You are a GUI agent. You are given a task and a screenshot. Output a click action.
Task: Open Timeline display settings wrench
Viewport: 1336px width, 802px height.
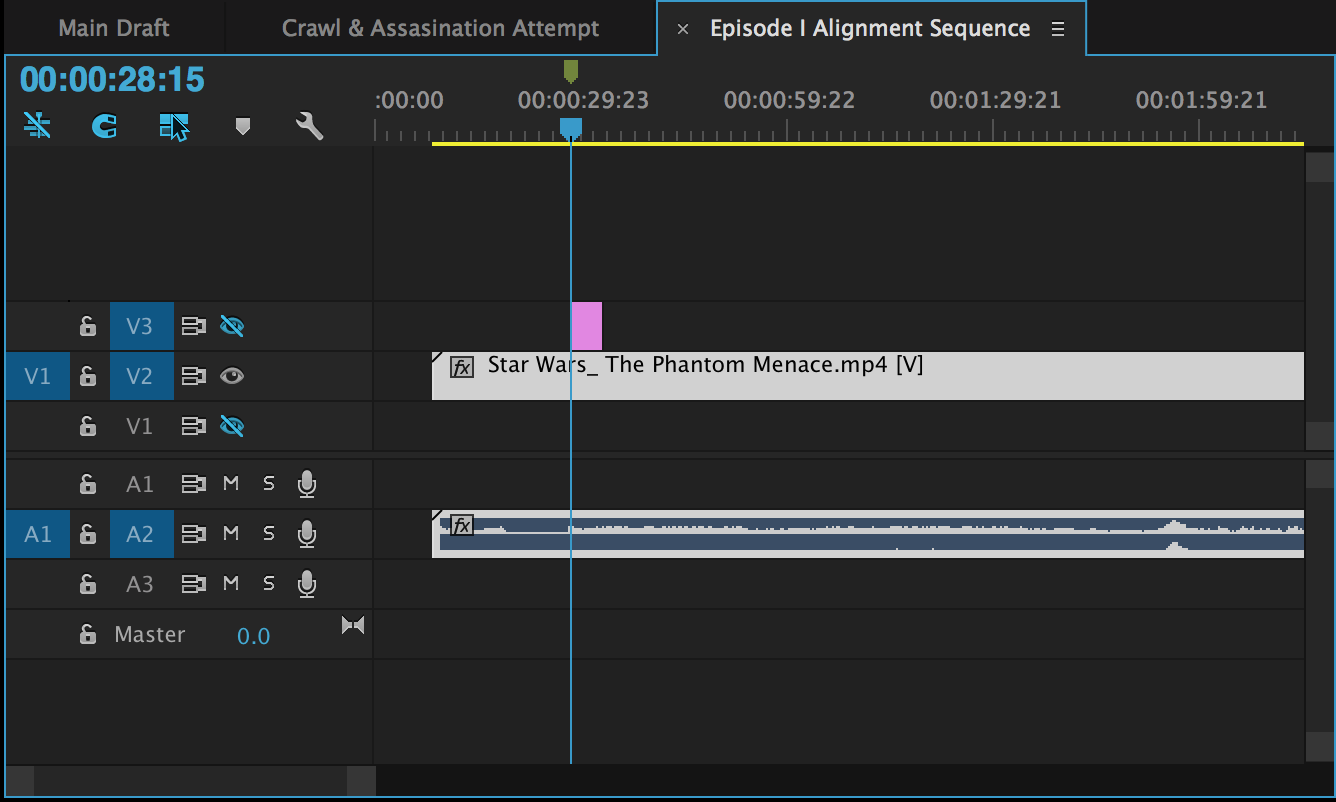click(x=310, y=126)
